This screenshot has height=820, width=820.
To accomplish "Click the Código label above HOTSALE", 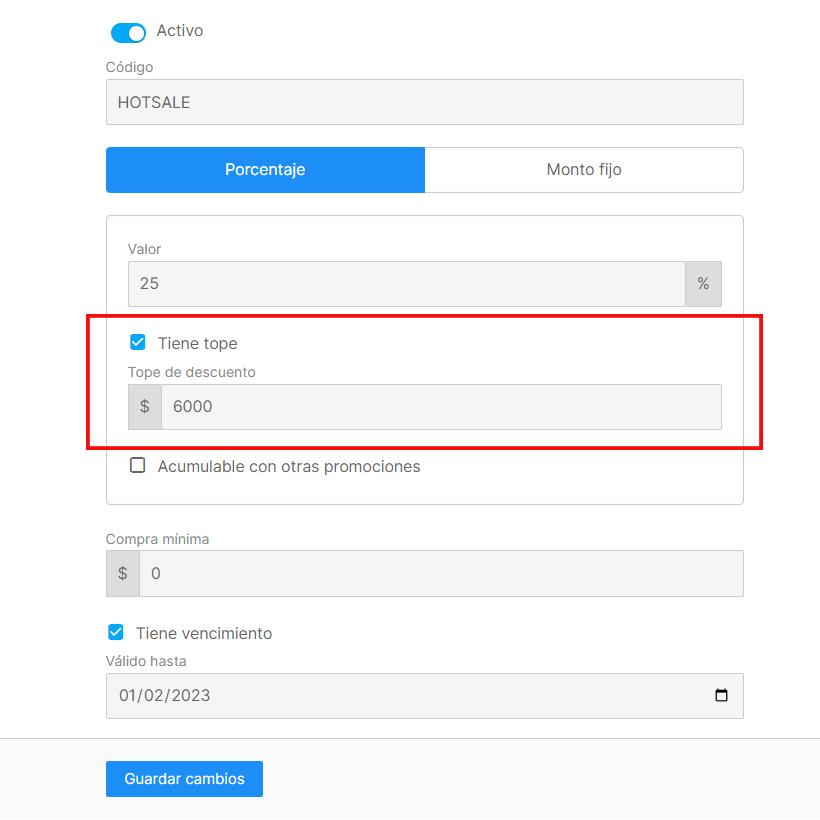I will pos(129,67).
